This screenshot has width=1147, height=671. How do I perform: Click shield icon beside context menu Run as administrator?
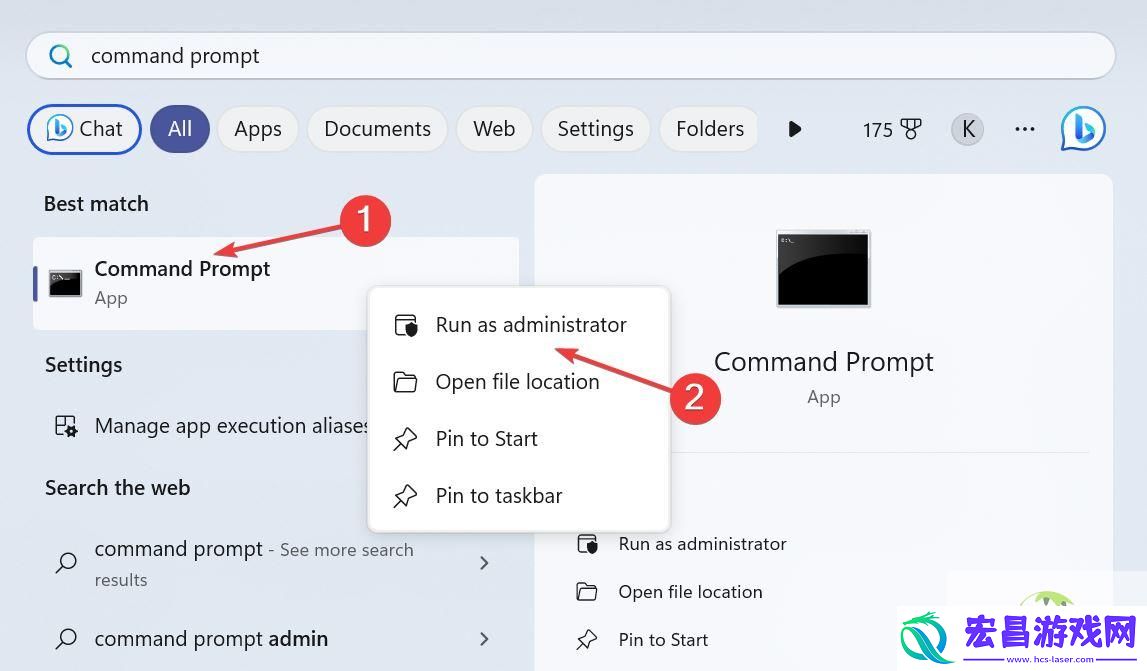click(x=406, y=325)
